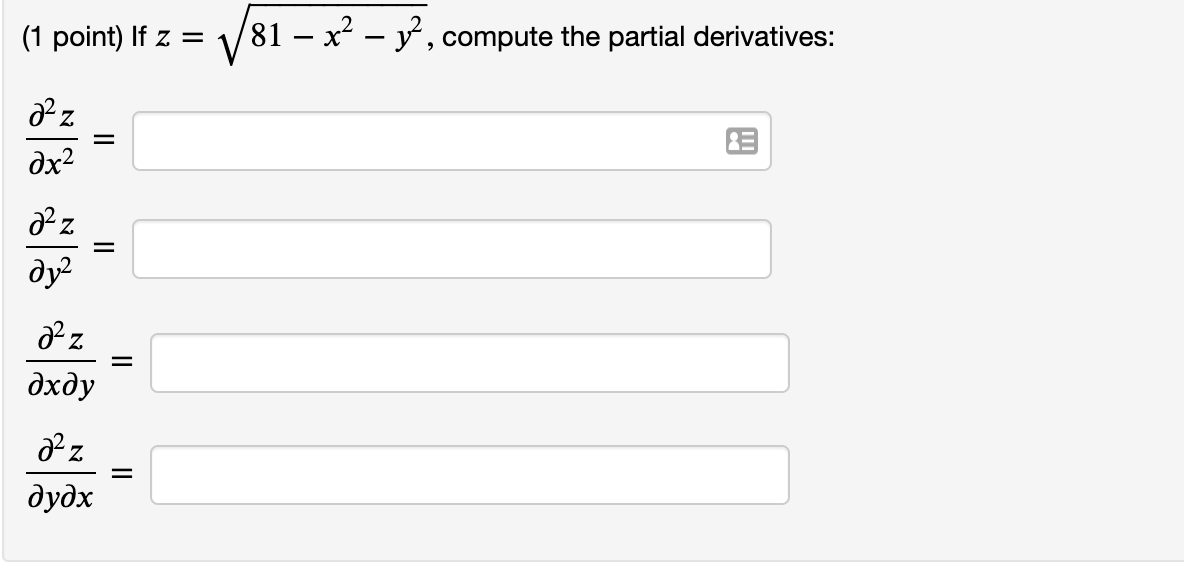Click the ∂²z/∂y² fraction label
1184x574 pixels.
pyautogui.click(x=52, y=248)
